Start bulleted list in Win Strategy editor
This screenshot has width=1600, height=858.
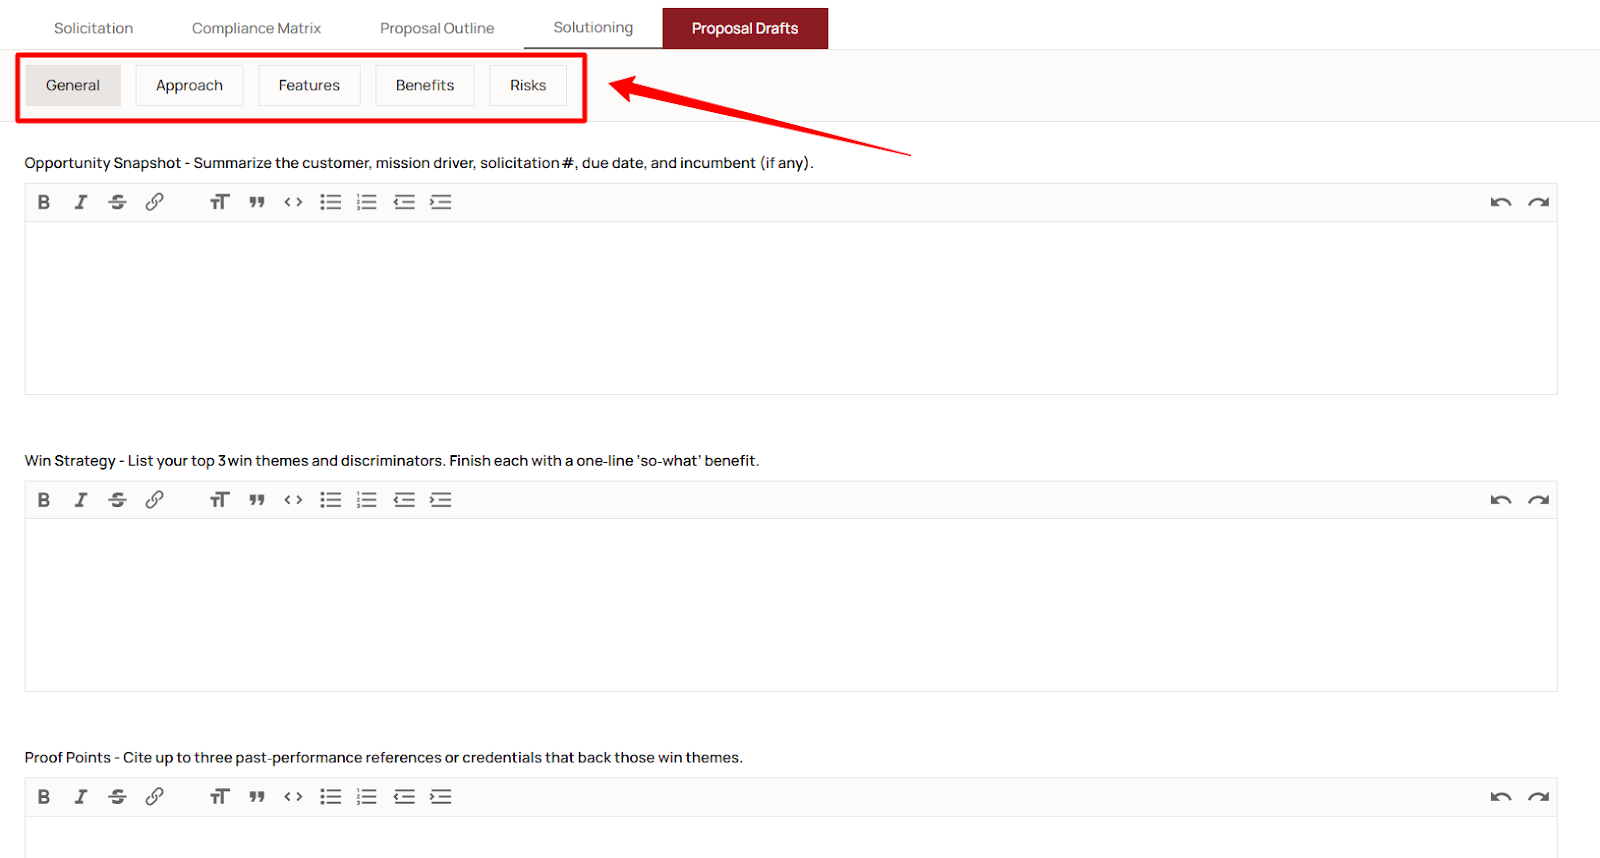pyautogui.click(x=330, y=500)
